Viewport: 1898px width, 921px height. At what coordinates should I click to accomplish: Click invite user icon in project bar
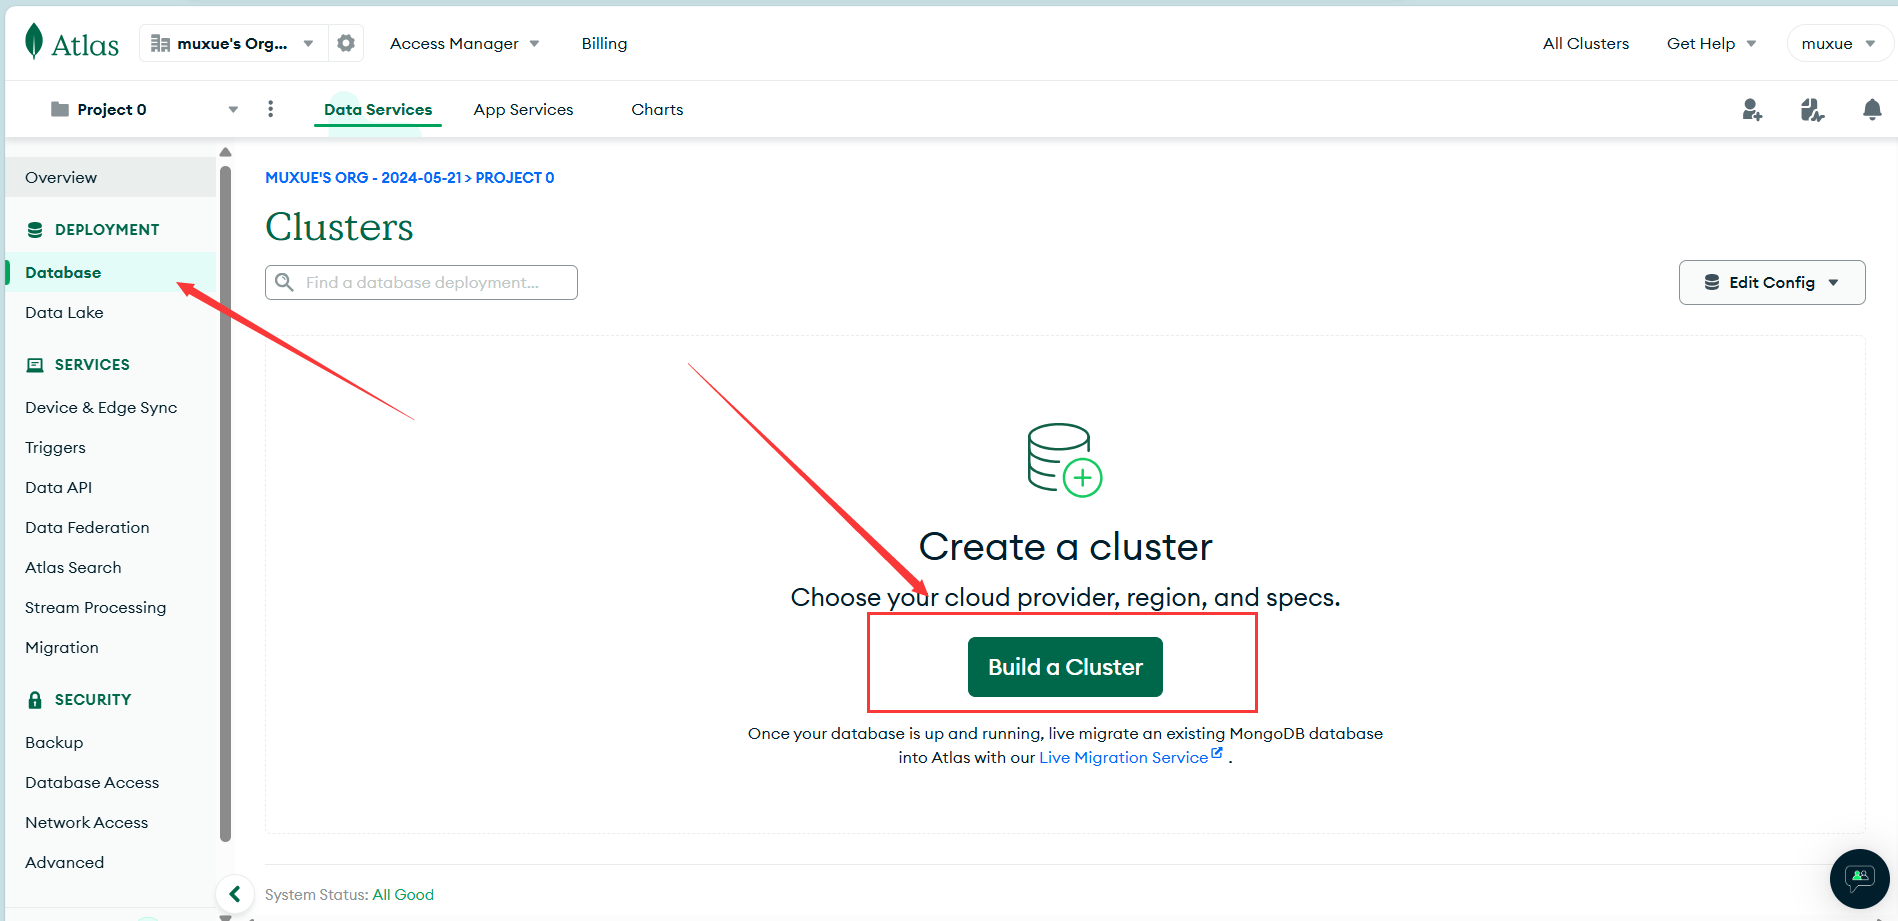click(1752, 109)
